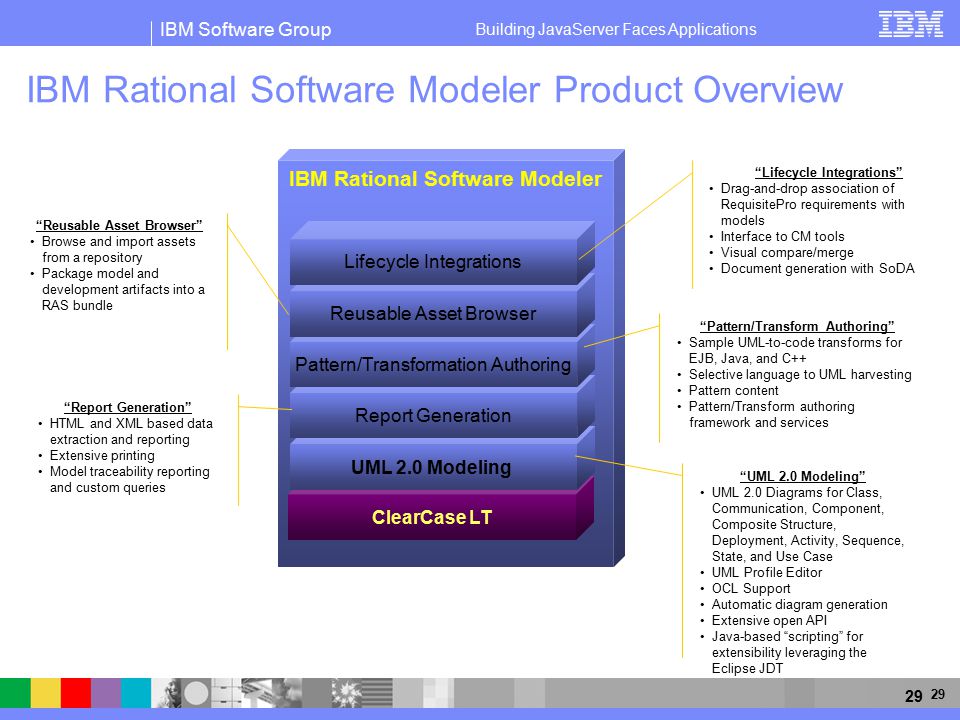The height and width of the screenshot is (720, 960).
Task: Click the purple square in the footer strip
Action: pos(106,692)
